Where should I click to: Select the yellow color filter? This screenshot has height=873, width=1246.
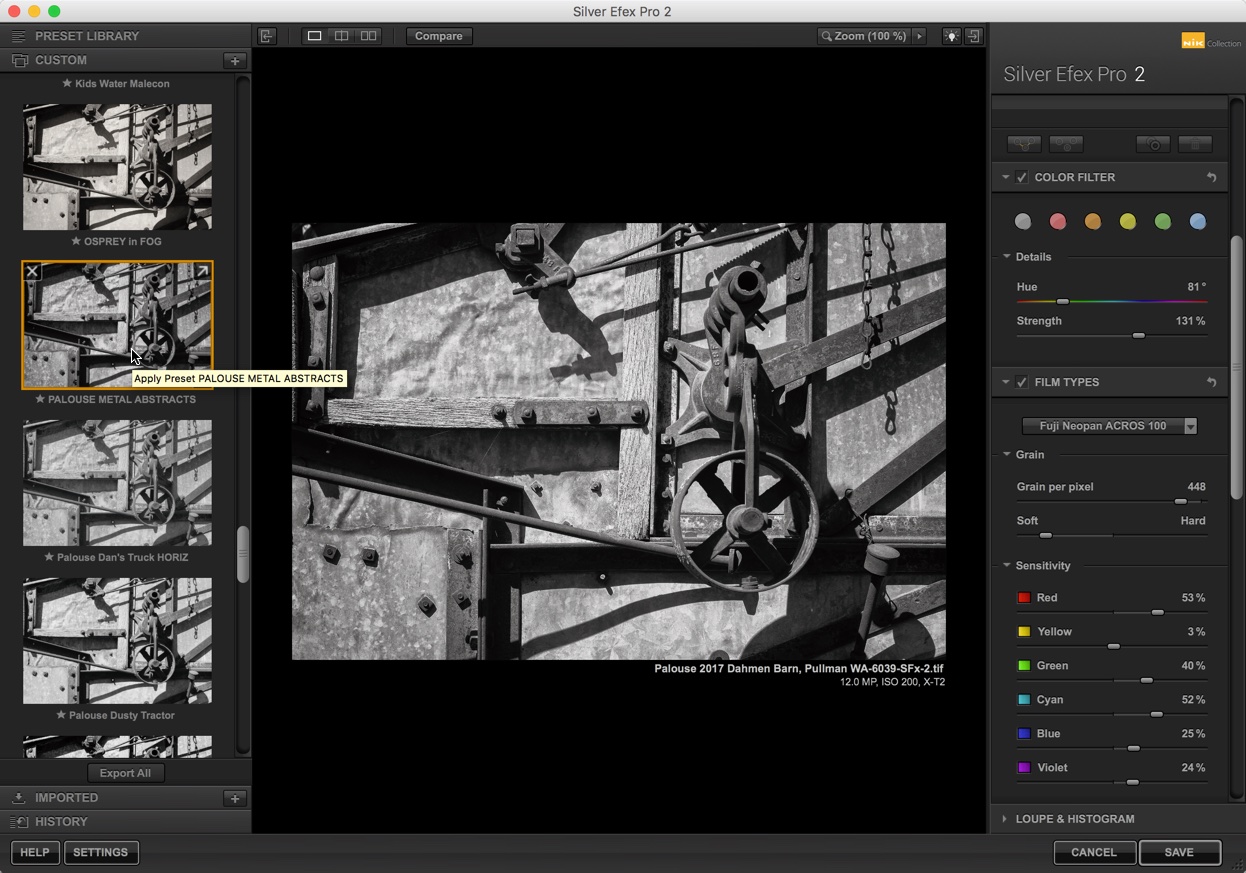(x=1127, y=222)
